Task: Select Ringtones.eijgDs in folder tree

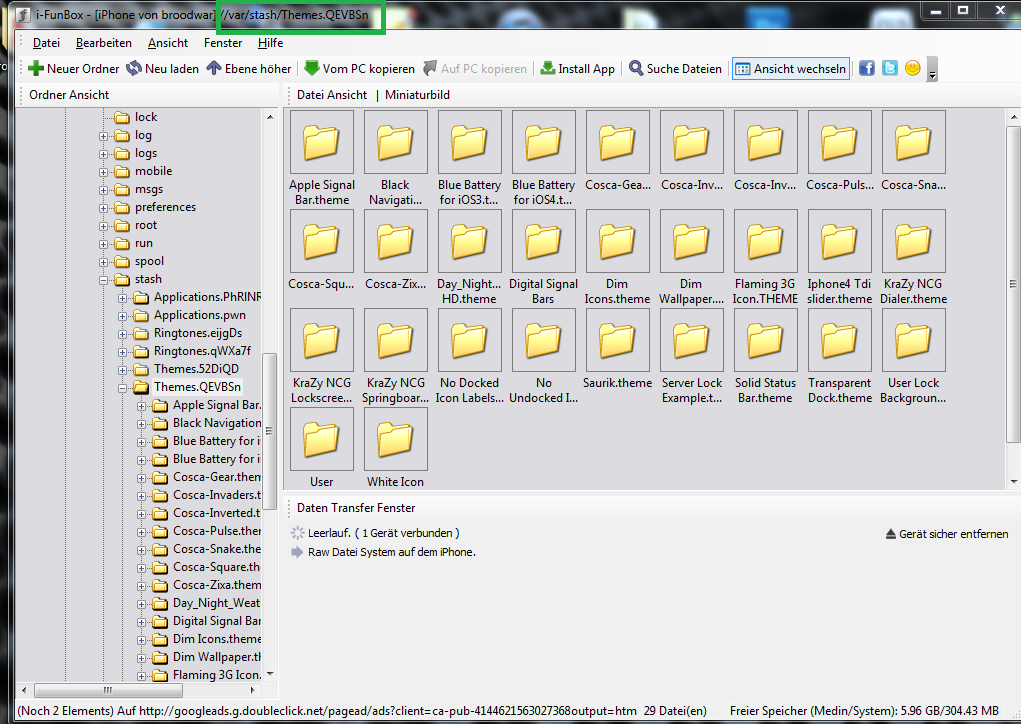Action: tap(198, 333)
